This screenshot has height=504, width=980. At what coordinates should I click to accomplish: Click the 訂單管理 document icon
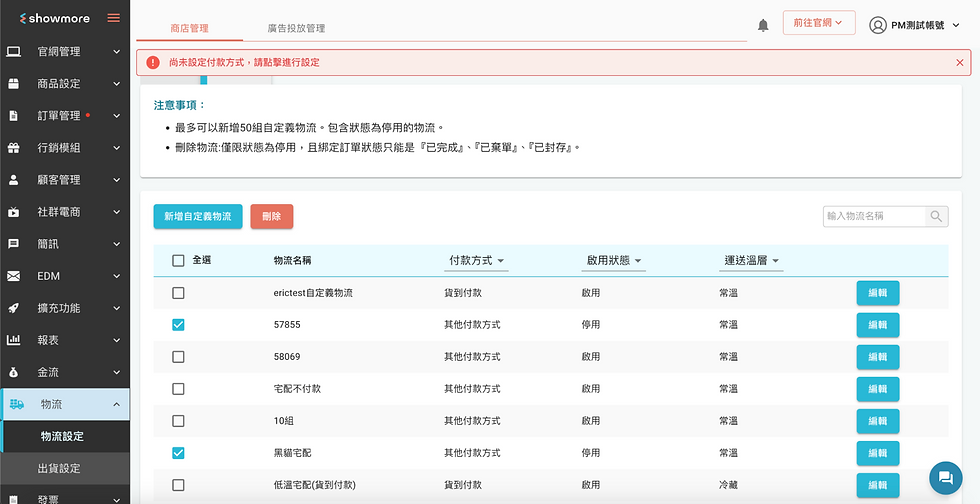[14, 116]
